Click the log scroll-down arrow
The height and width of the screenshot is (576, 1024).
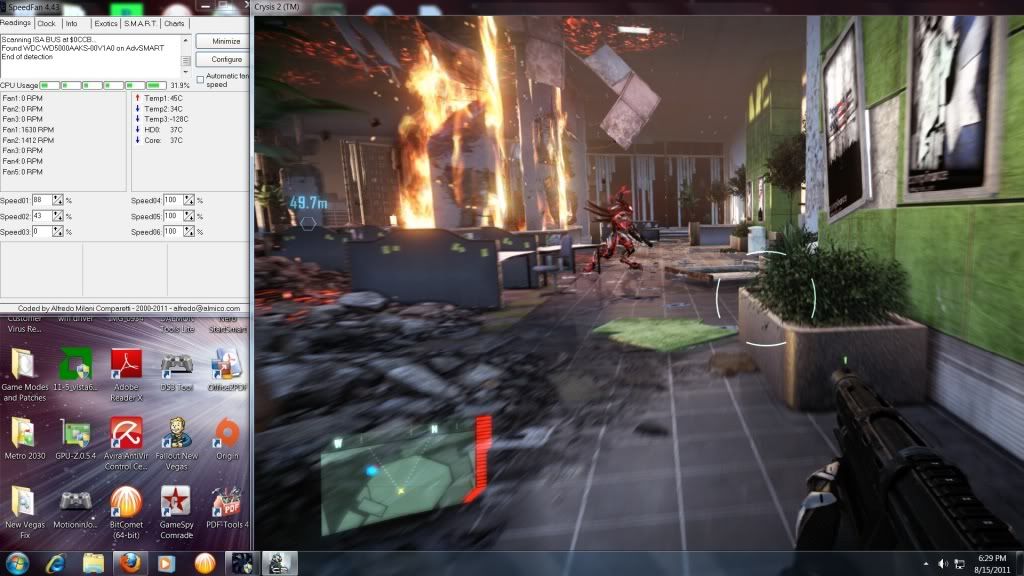186,72
